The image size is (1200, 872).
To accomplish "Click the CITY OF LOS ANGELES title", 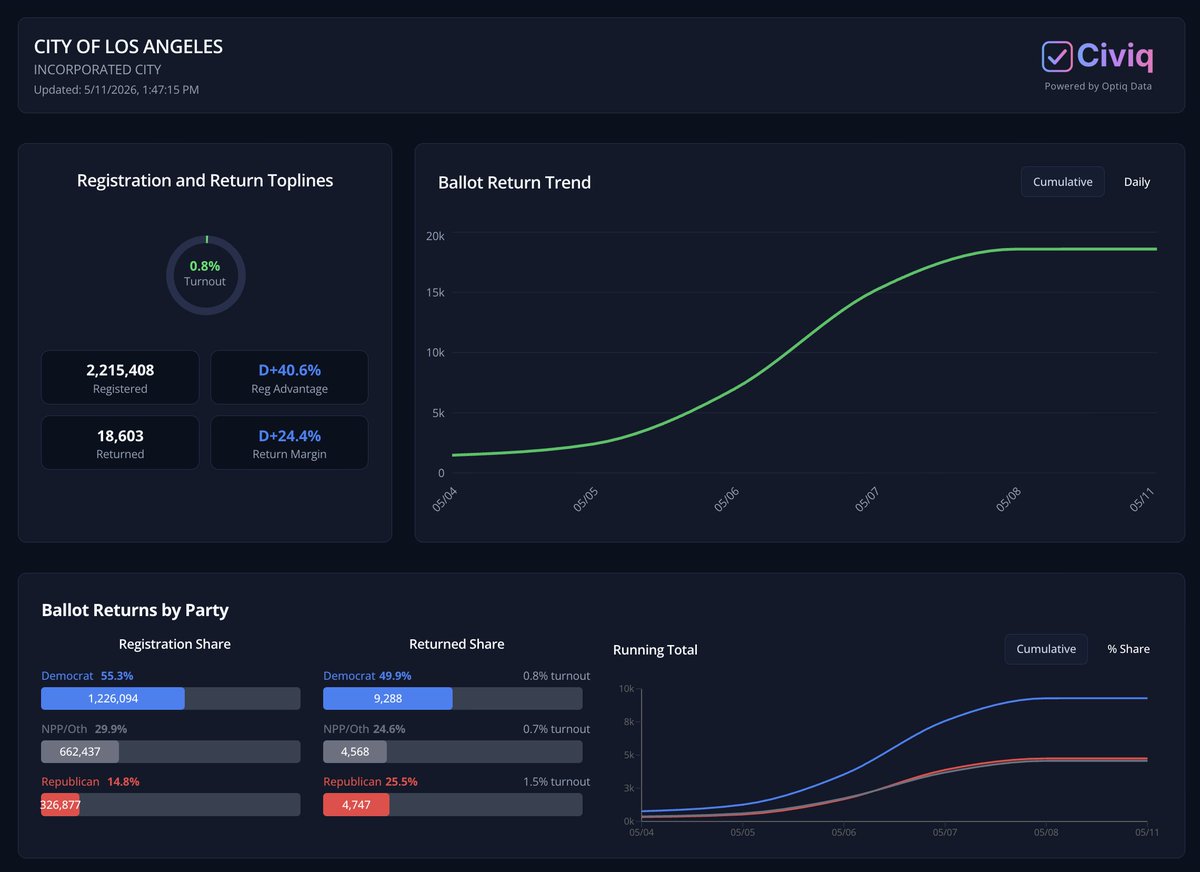I will tap(128, 47).
